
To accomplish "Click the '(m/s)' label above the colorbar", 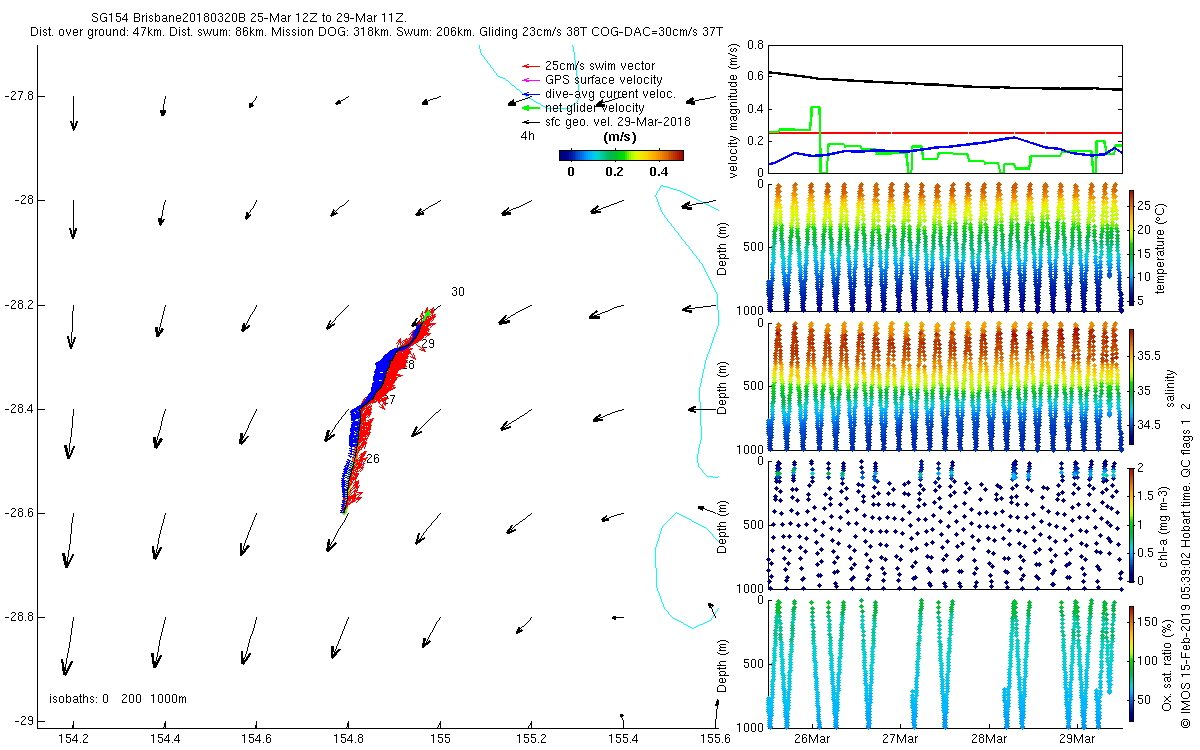I will pos(621,137).
